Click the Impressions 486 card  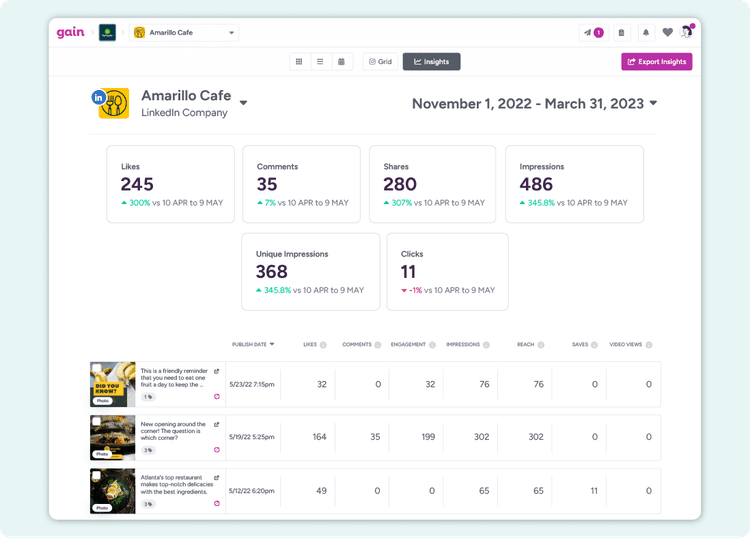[x=574, y=184]
